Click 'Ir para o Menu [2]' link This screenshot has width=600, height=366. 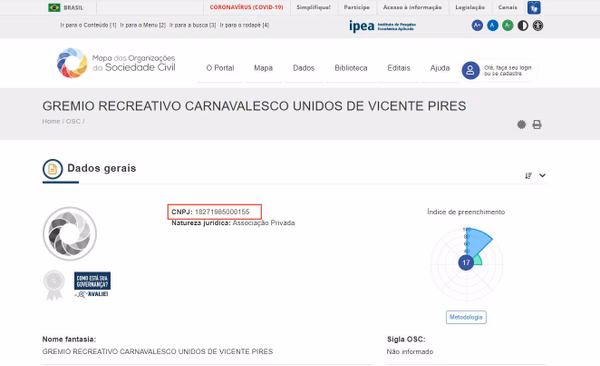pyautogui.click(x=143, y=25)
